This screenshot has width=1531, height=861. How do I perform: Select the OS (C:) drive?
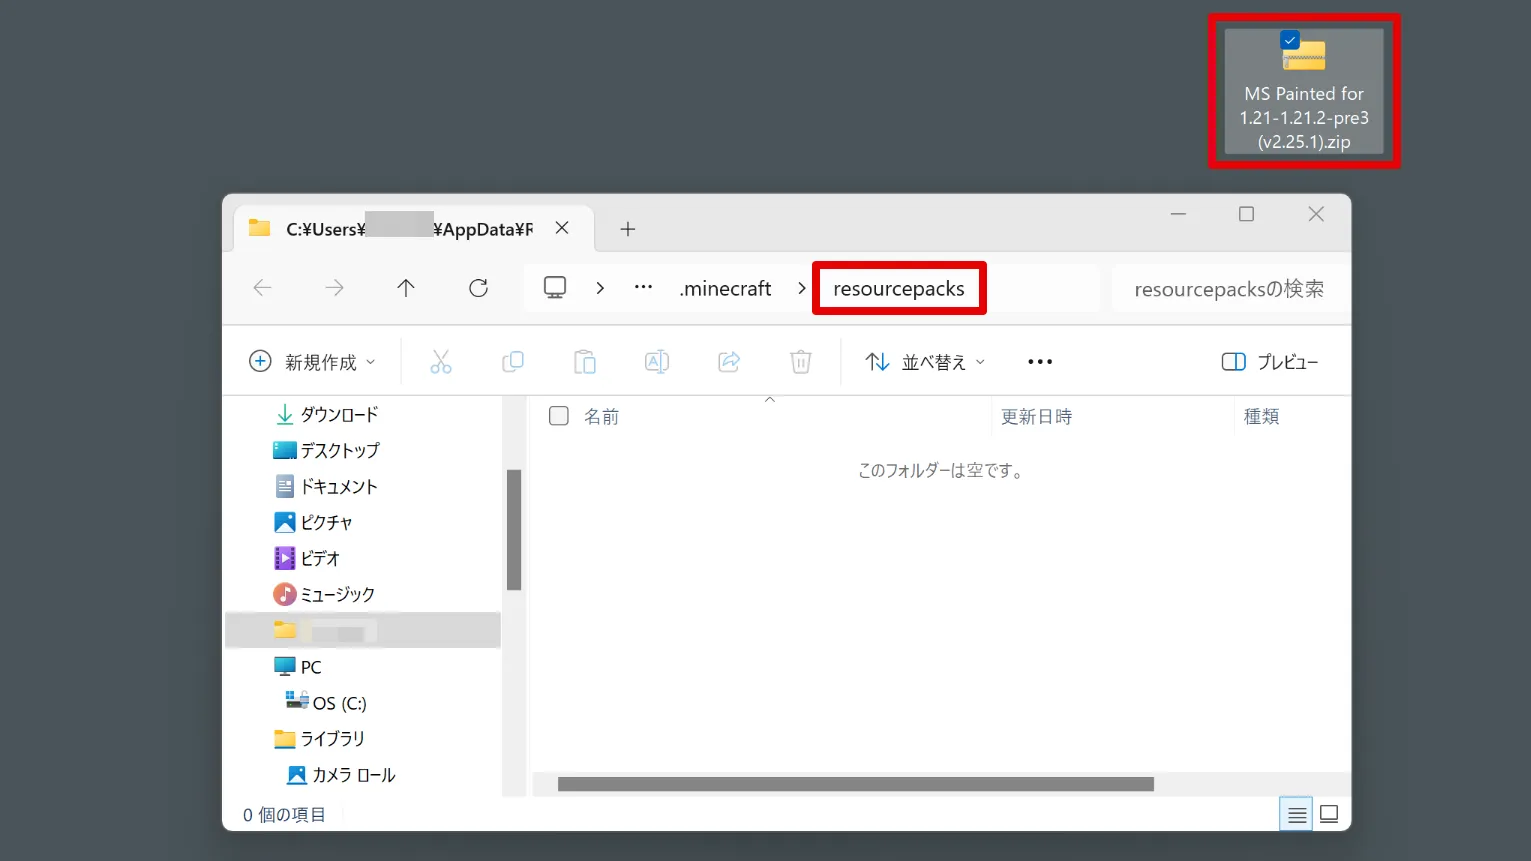tap(326, 702)
